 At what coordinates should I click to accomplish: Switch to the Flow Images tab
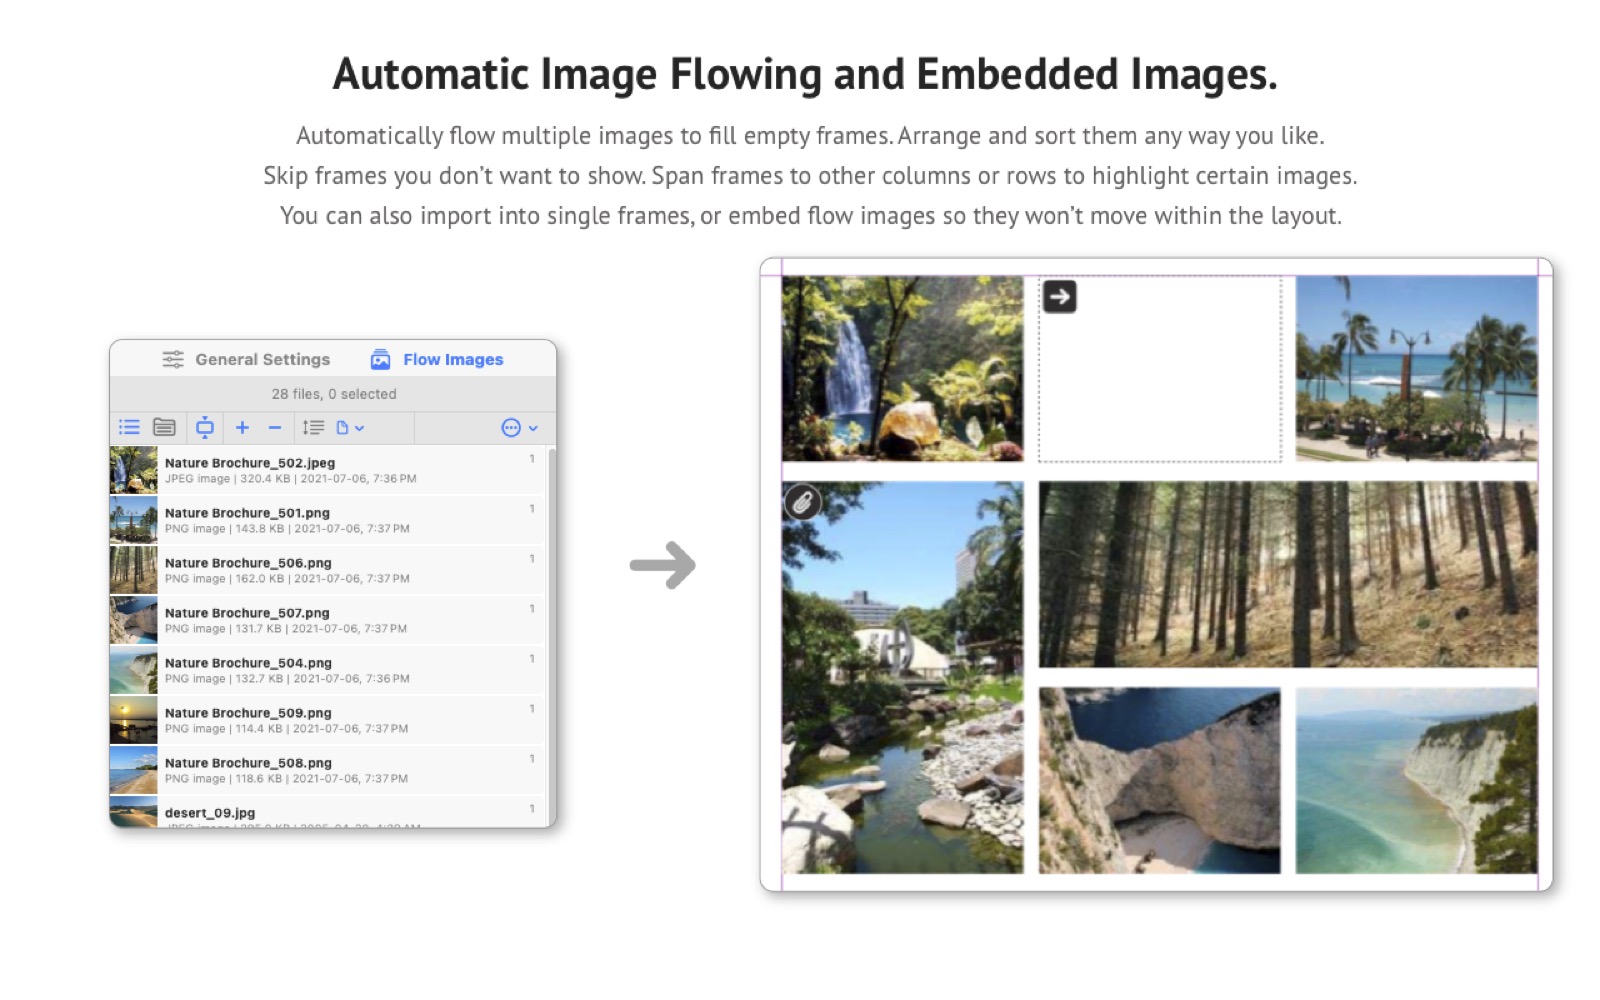click(437, 359)
